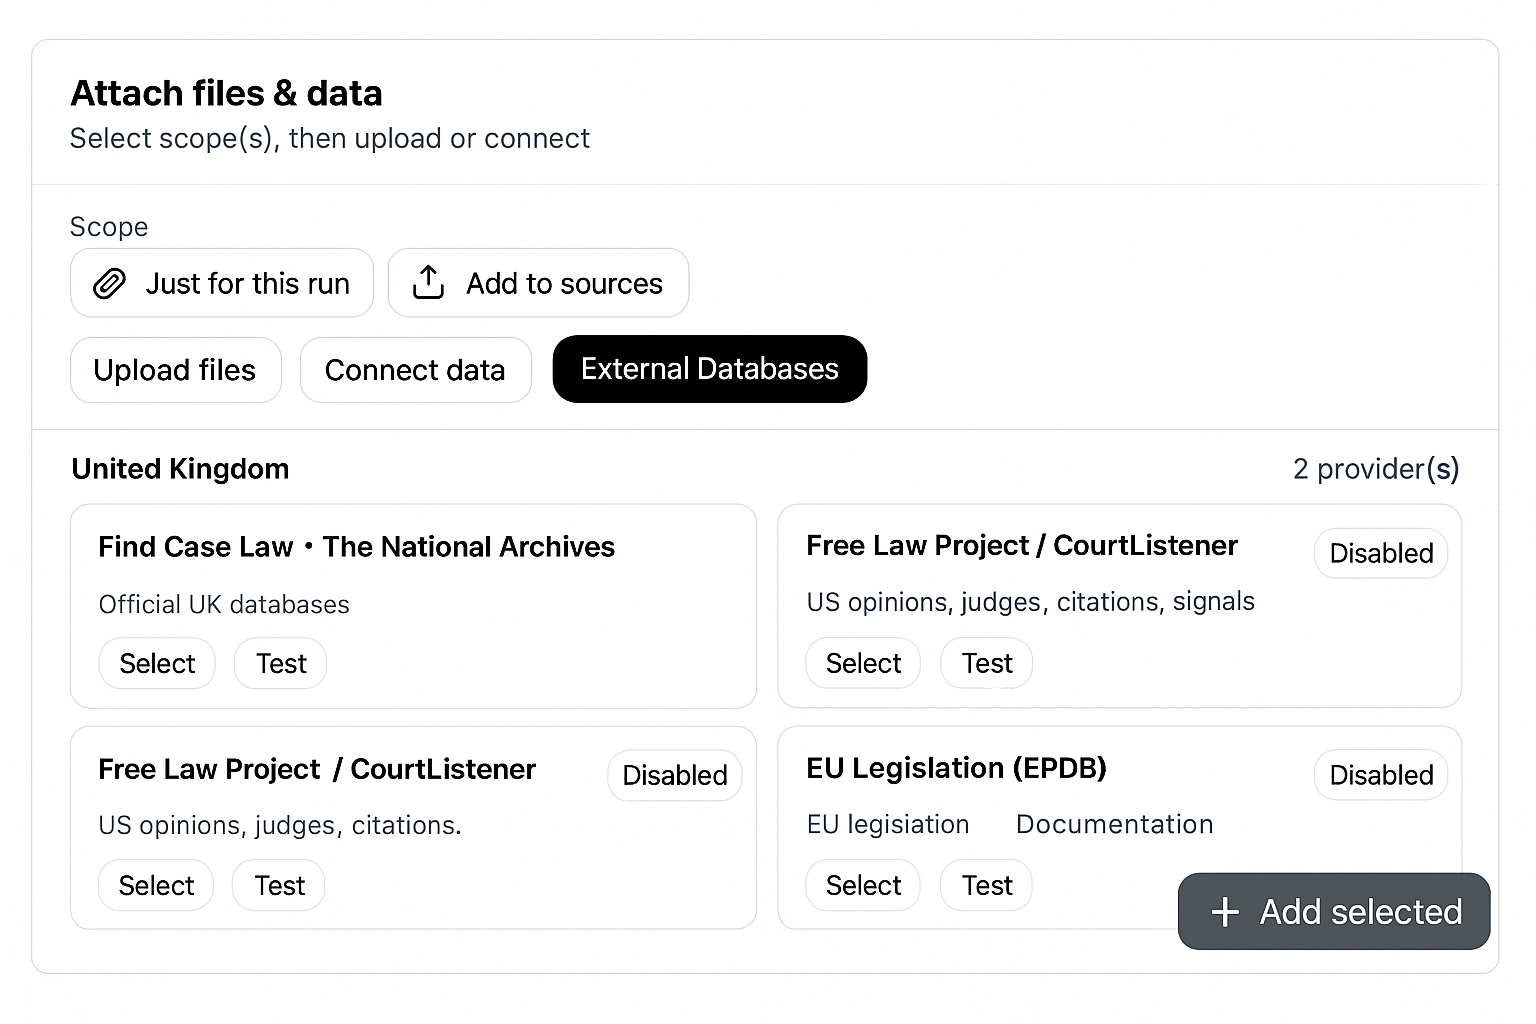Viewport: 1536px width, 1024px height.
Task: Open the Connect data tab
Action: 415,370
